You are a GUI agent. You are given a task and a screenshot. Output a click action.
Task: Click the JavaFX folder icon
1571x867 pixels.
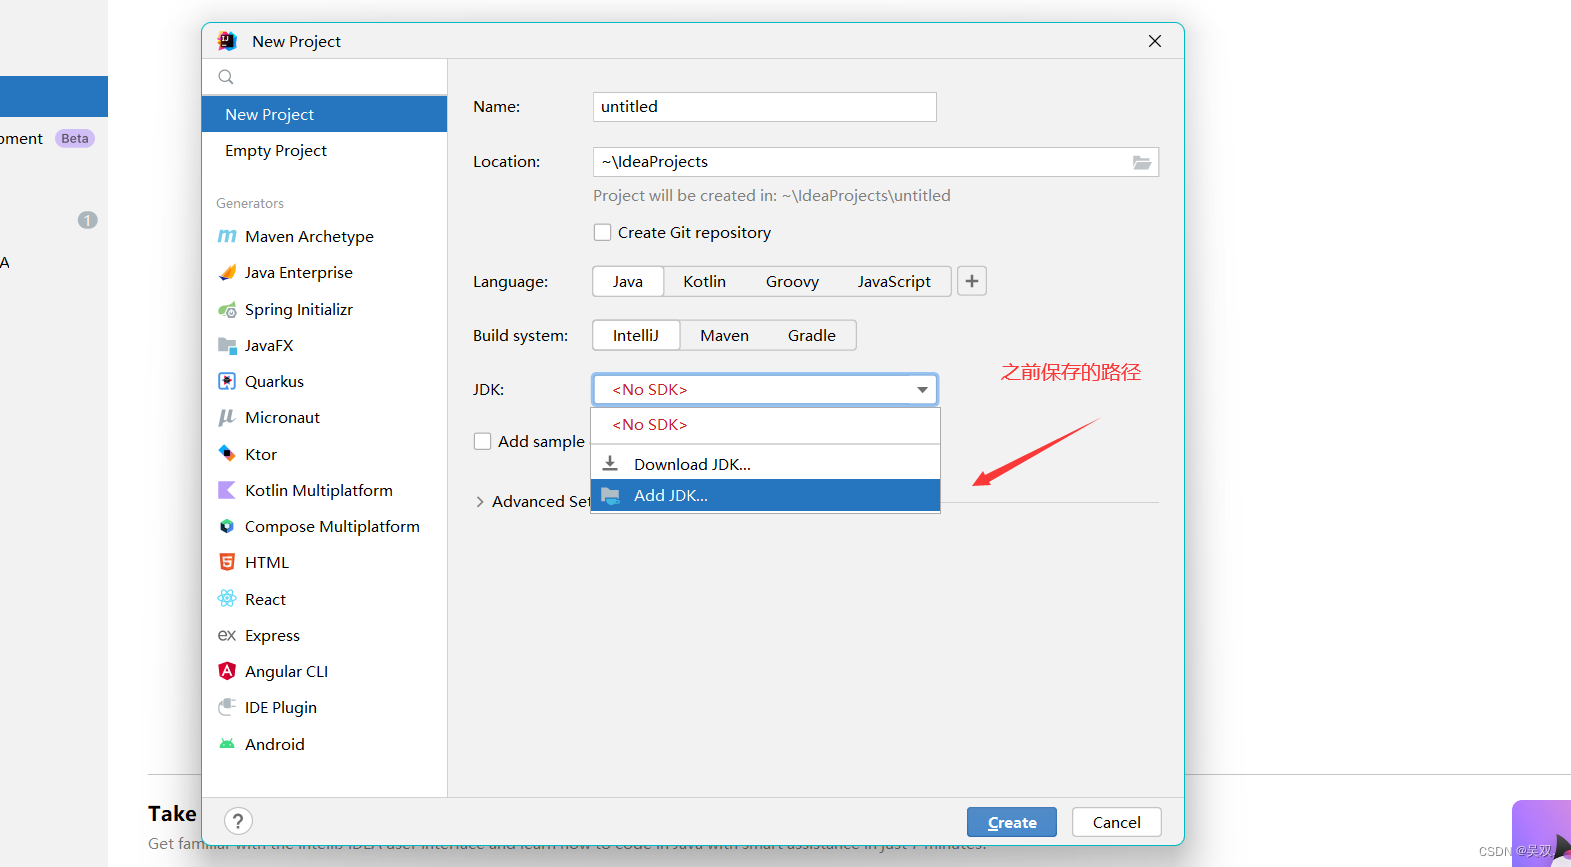pyautogui.click(x=227, y=345)
